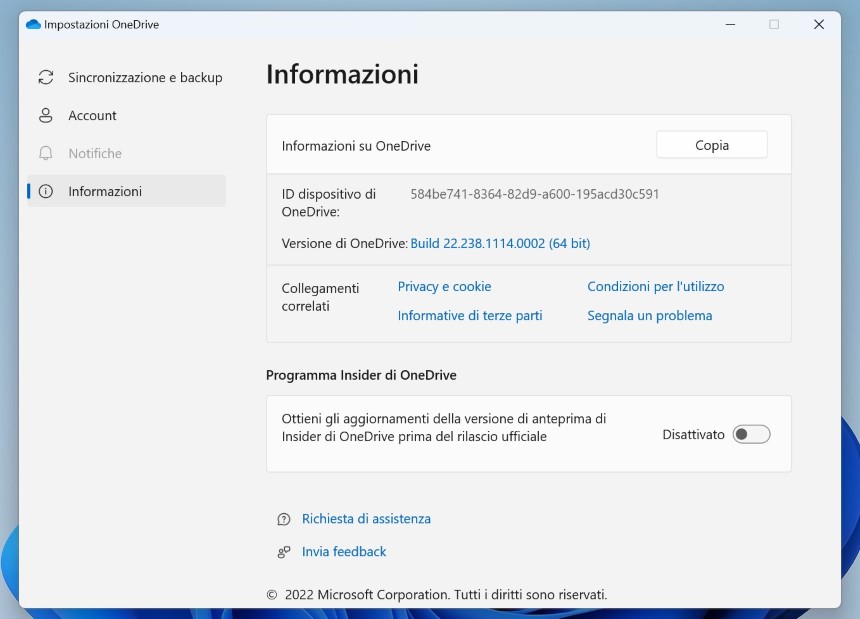Click the help question icon beside Richiesta di assistenza
Viewport: 860px width, 619px height.
(x=284, y=519)
